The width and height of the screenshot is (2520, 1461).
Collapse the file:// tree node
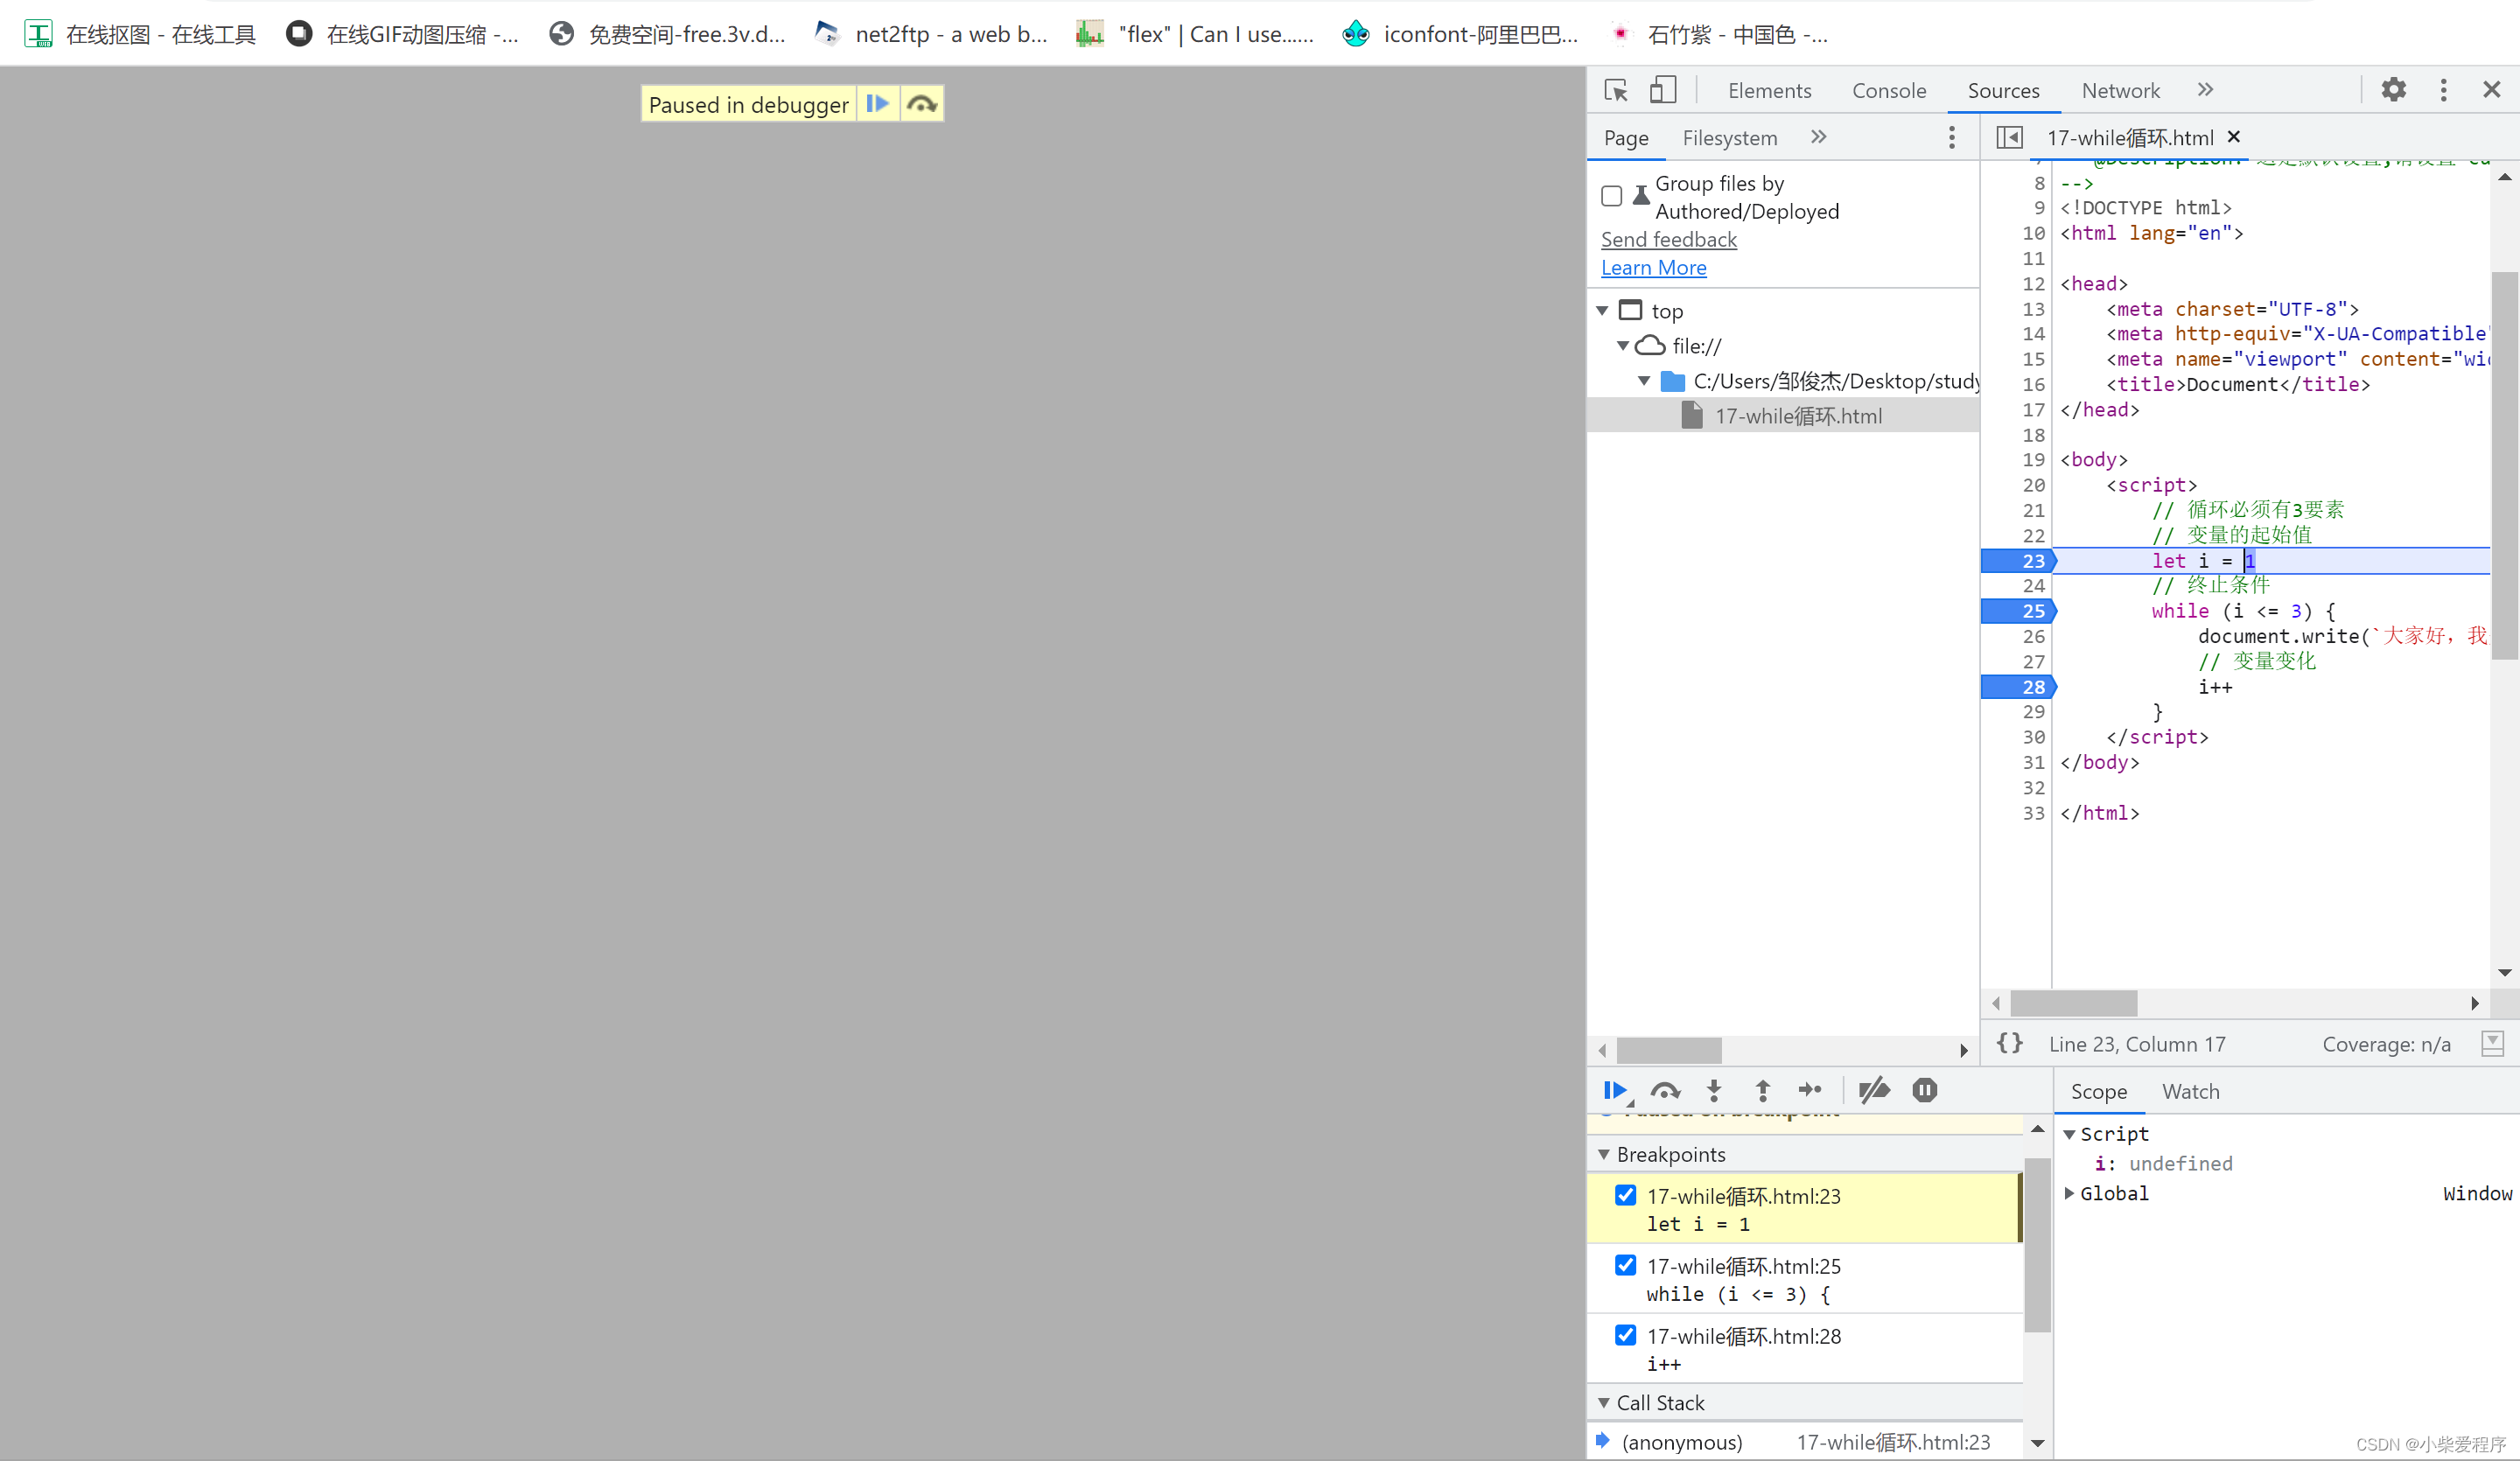[x=1623, y=346]
